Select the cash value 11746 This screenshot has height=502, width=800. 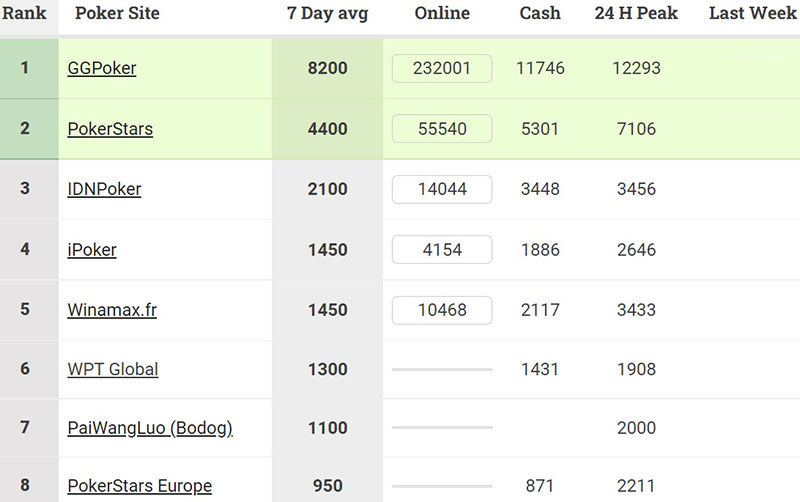pos(540,68)
